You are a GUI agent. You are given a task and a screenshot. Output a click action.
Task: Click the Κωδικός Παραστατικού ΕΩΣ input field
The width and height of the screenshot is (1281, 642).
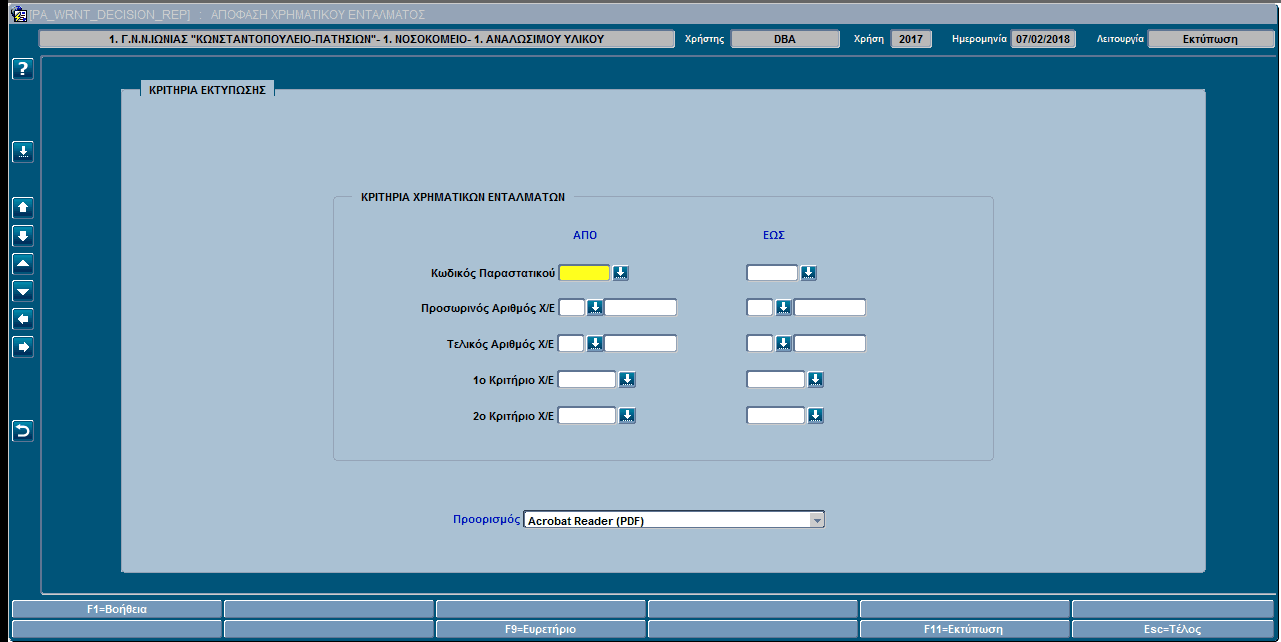tap(772, 272)
